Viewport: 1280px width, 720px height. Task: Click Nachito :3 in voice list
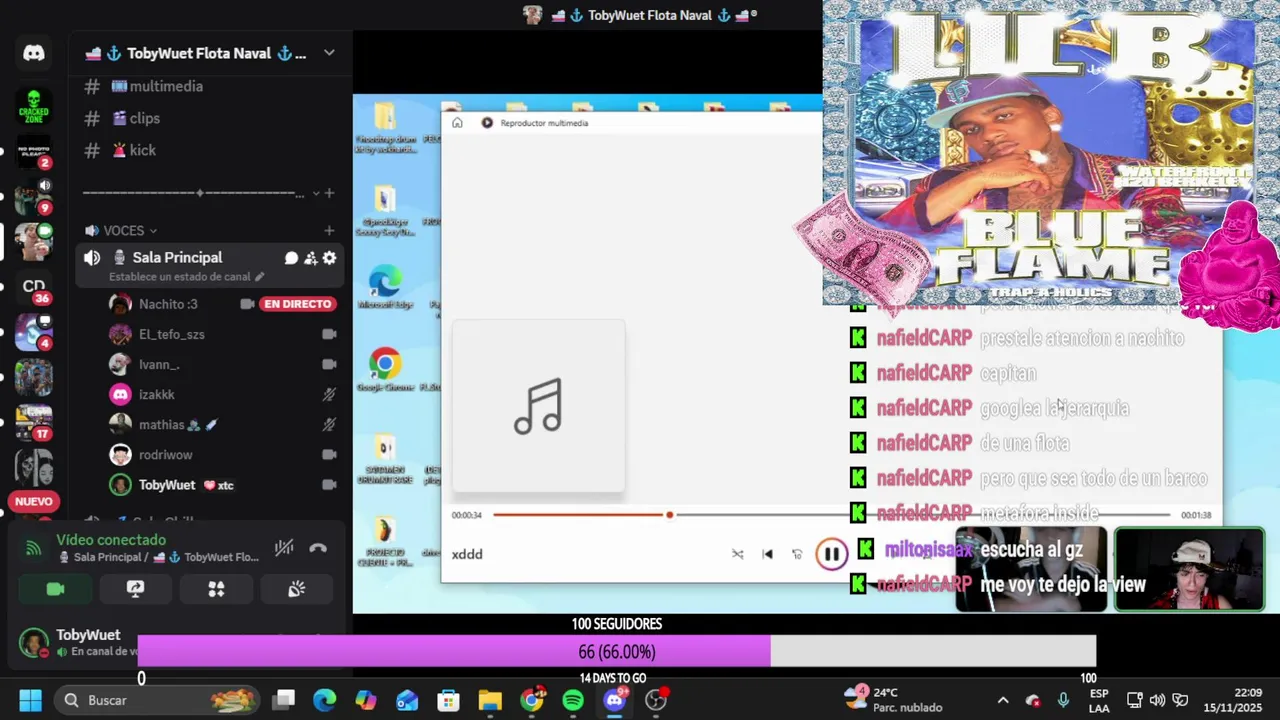click(x=168, y=304)
